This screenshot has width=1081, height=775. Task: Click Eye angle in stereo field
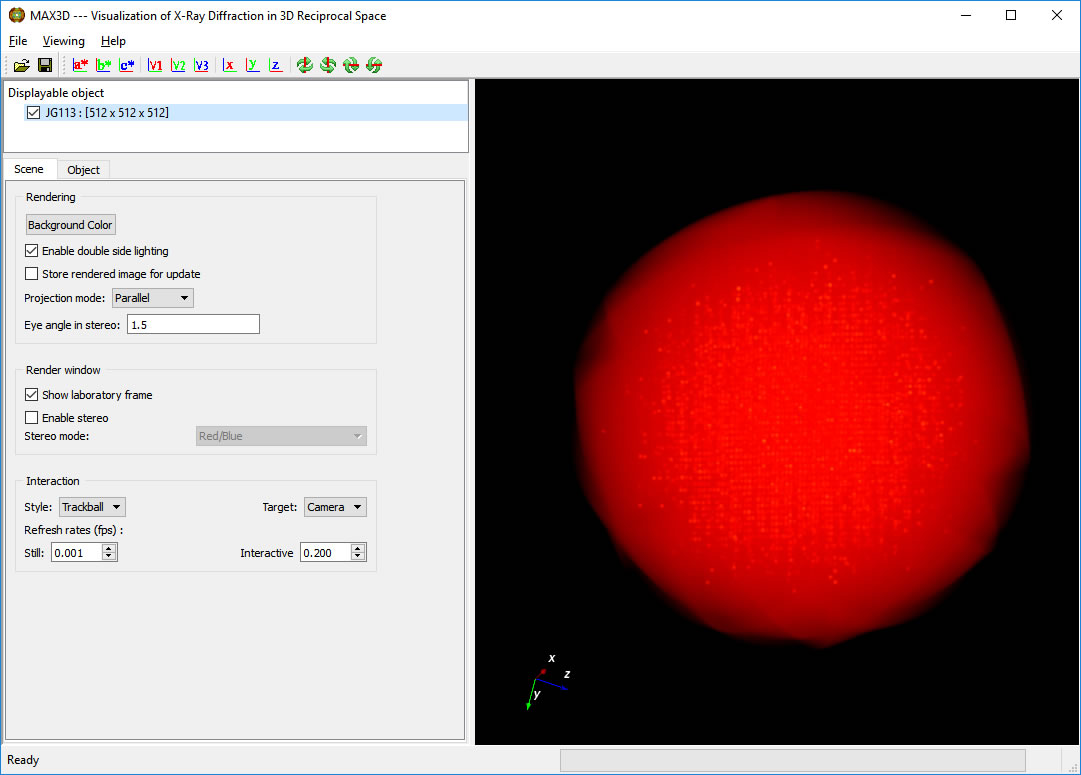click(193, 324)
